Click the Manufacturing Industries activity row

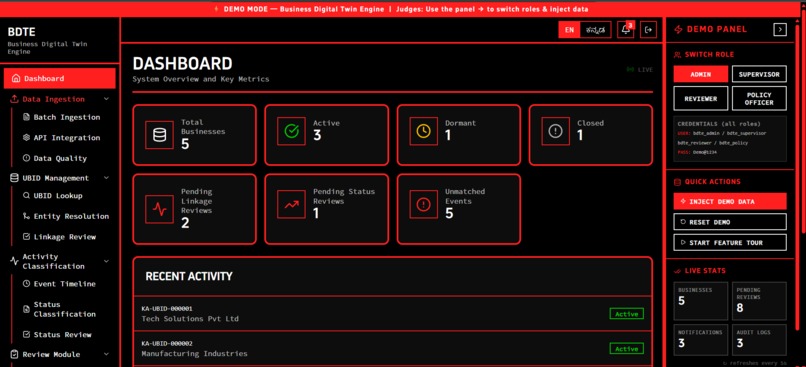392,348
